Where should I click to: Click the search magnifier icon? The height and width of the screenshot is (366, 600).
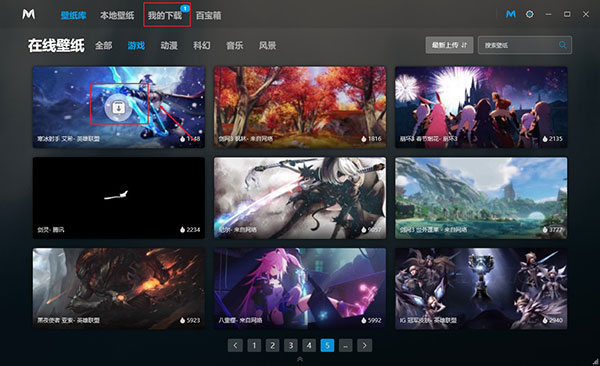[x=562, y=45]
